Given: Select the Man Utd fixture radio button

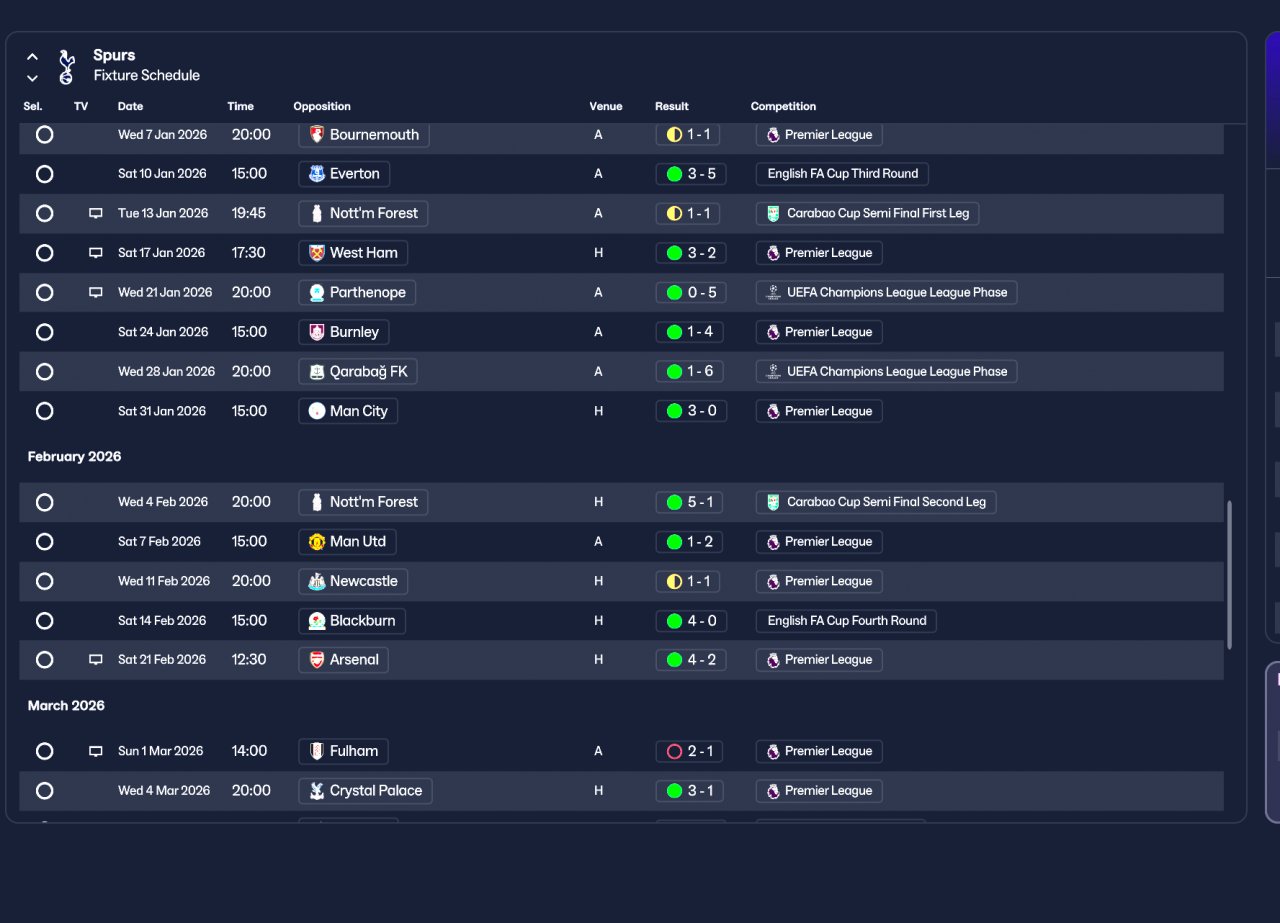Looking at the screenshot, I should click(44, 542).
